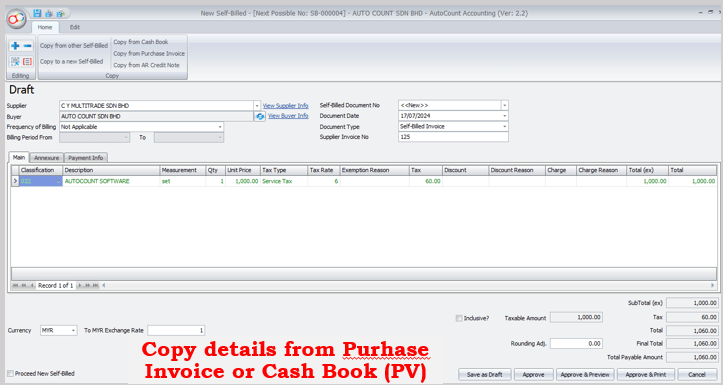Go to previous page in grid navigator
This screenshot has width=723, height=385.
click(24, 285)
